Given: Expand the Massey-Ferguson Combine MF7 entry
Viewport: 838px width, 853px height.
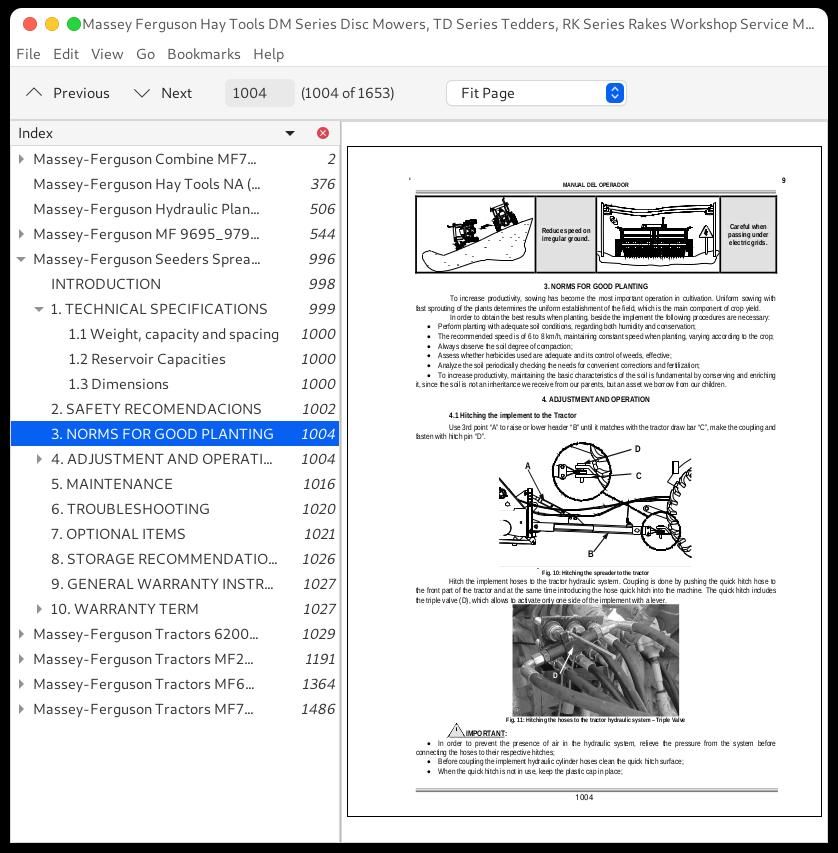Looking at the screenshot, I should pos(22,159).
